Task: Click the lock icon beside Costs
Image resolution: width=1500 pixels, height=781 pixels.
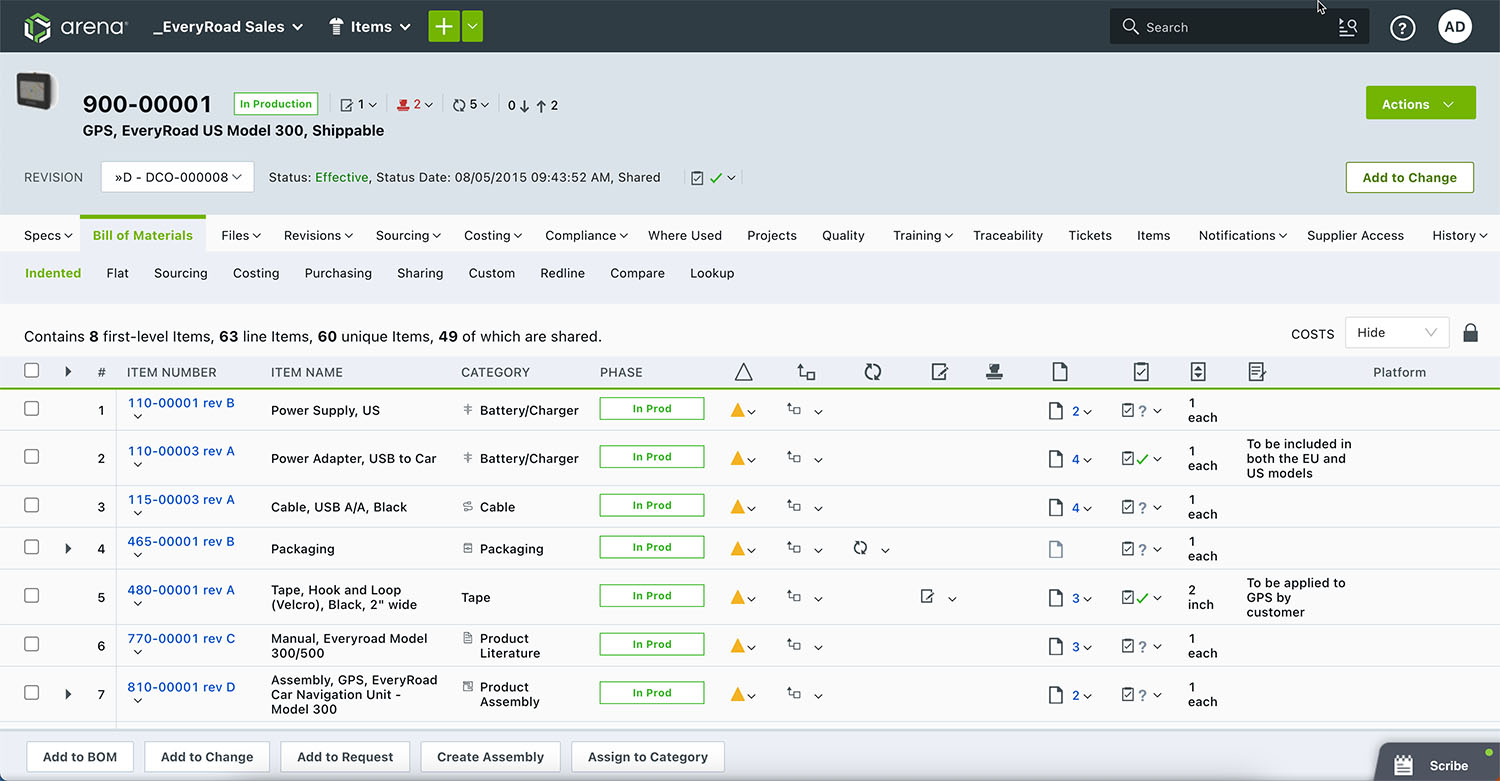Action: click(1470, 333)
